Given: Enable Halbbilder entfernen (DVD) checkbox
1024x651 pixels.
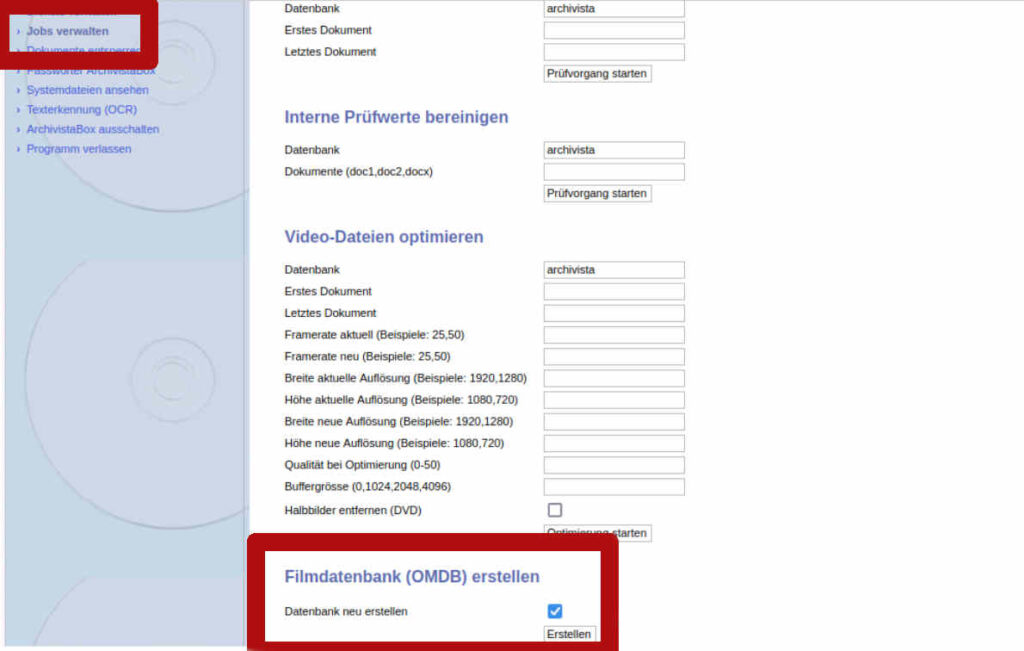Looking at the screenshot, I should (x=555, y=510).
